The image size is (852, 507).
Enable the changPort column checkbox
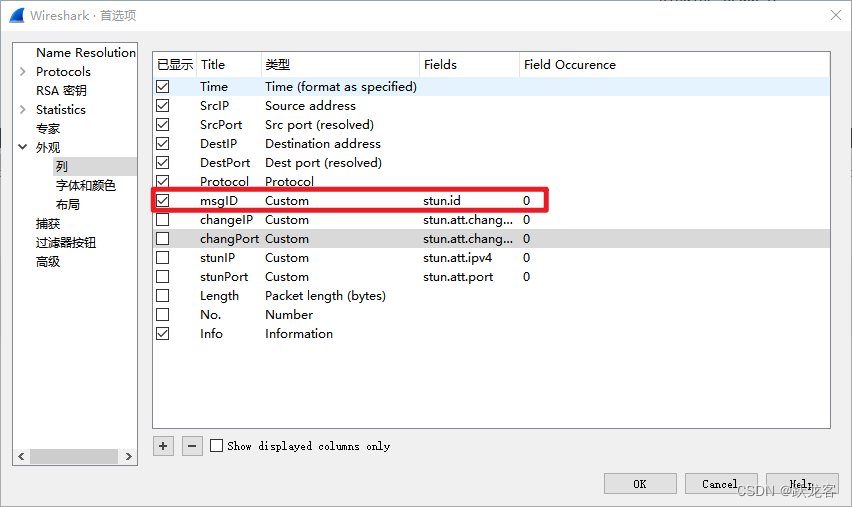click(x=162, y=239)
